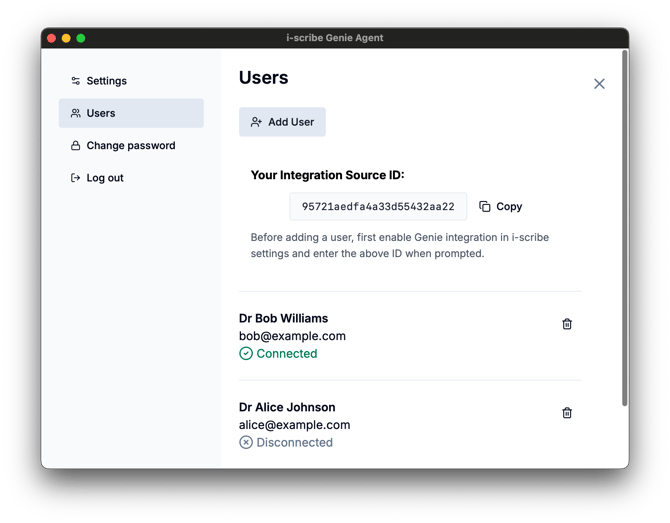This screenshot has height=523, width=670.
Task: Choose Log out in sidebar
Action: click(131, 178)
